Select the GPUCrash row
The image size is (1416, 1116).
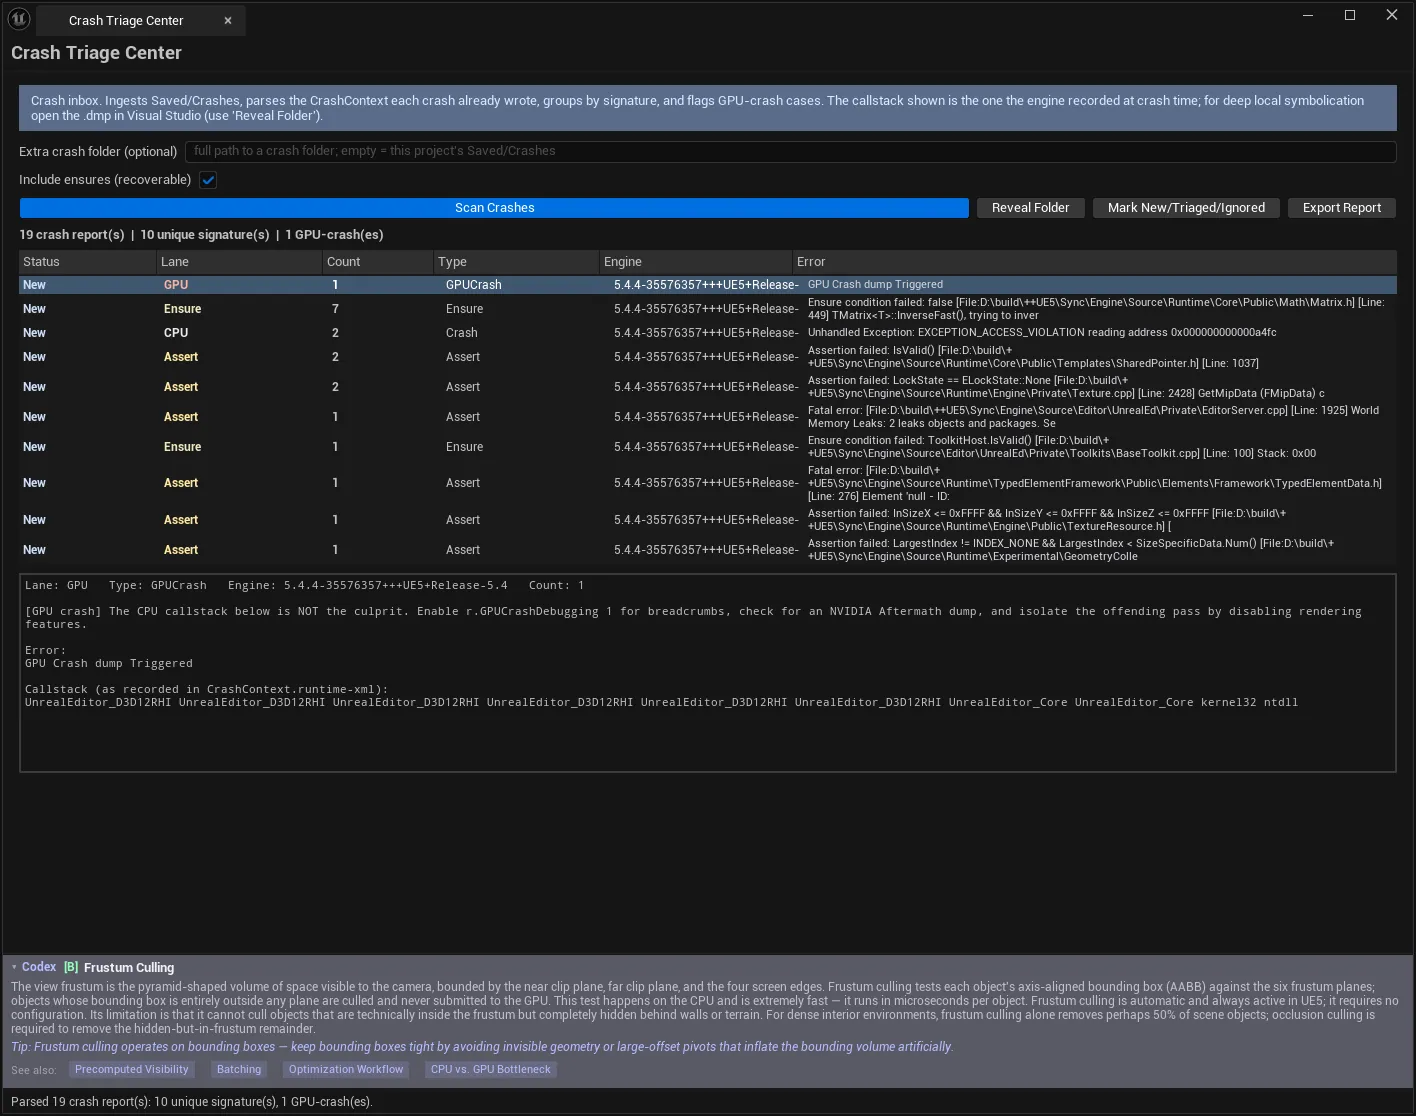[708, 285]
